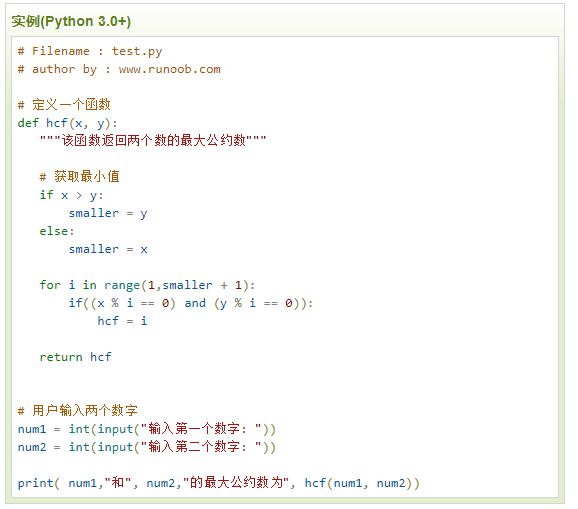This screenshot has width=578, height=509.
Task: Click the 'if x > y:' line
Action: tap(72, 195)
